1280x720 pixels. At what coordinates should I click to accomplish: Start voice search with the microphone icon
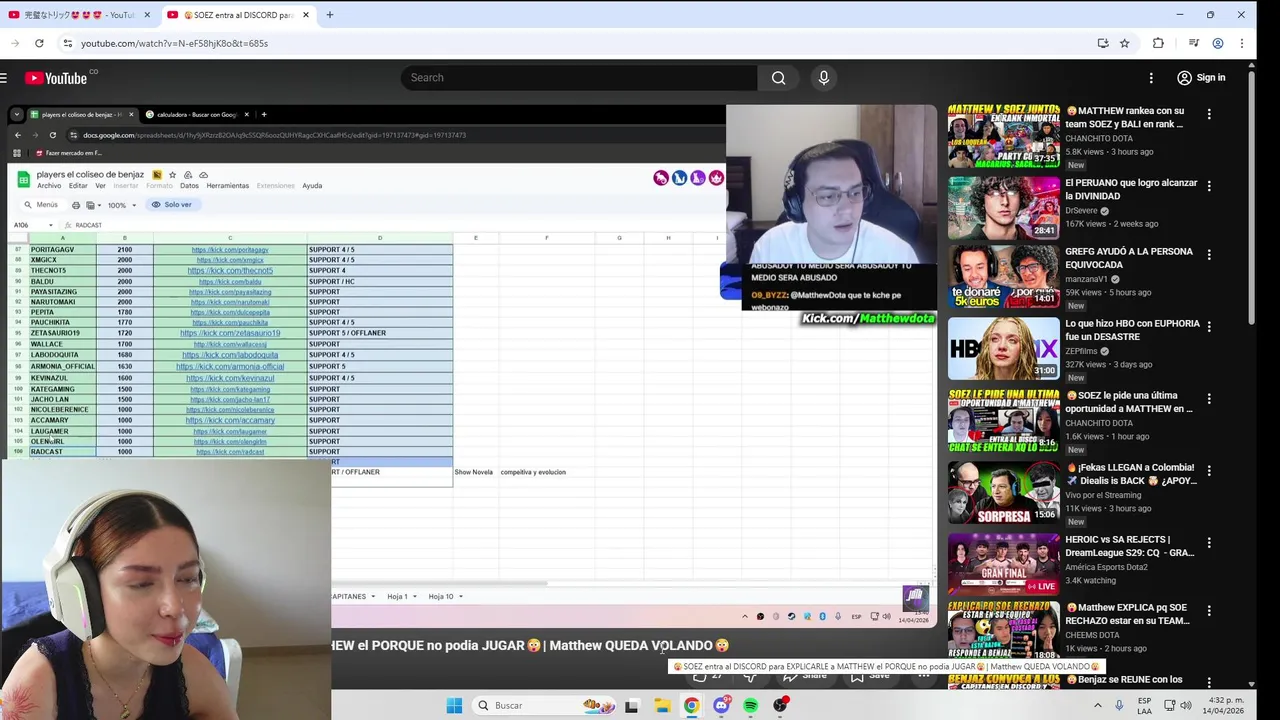tap(824, 78)
